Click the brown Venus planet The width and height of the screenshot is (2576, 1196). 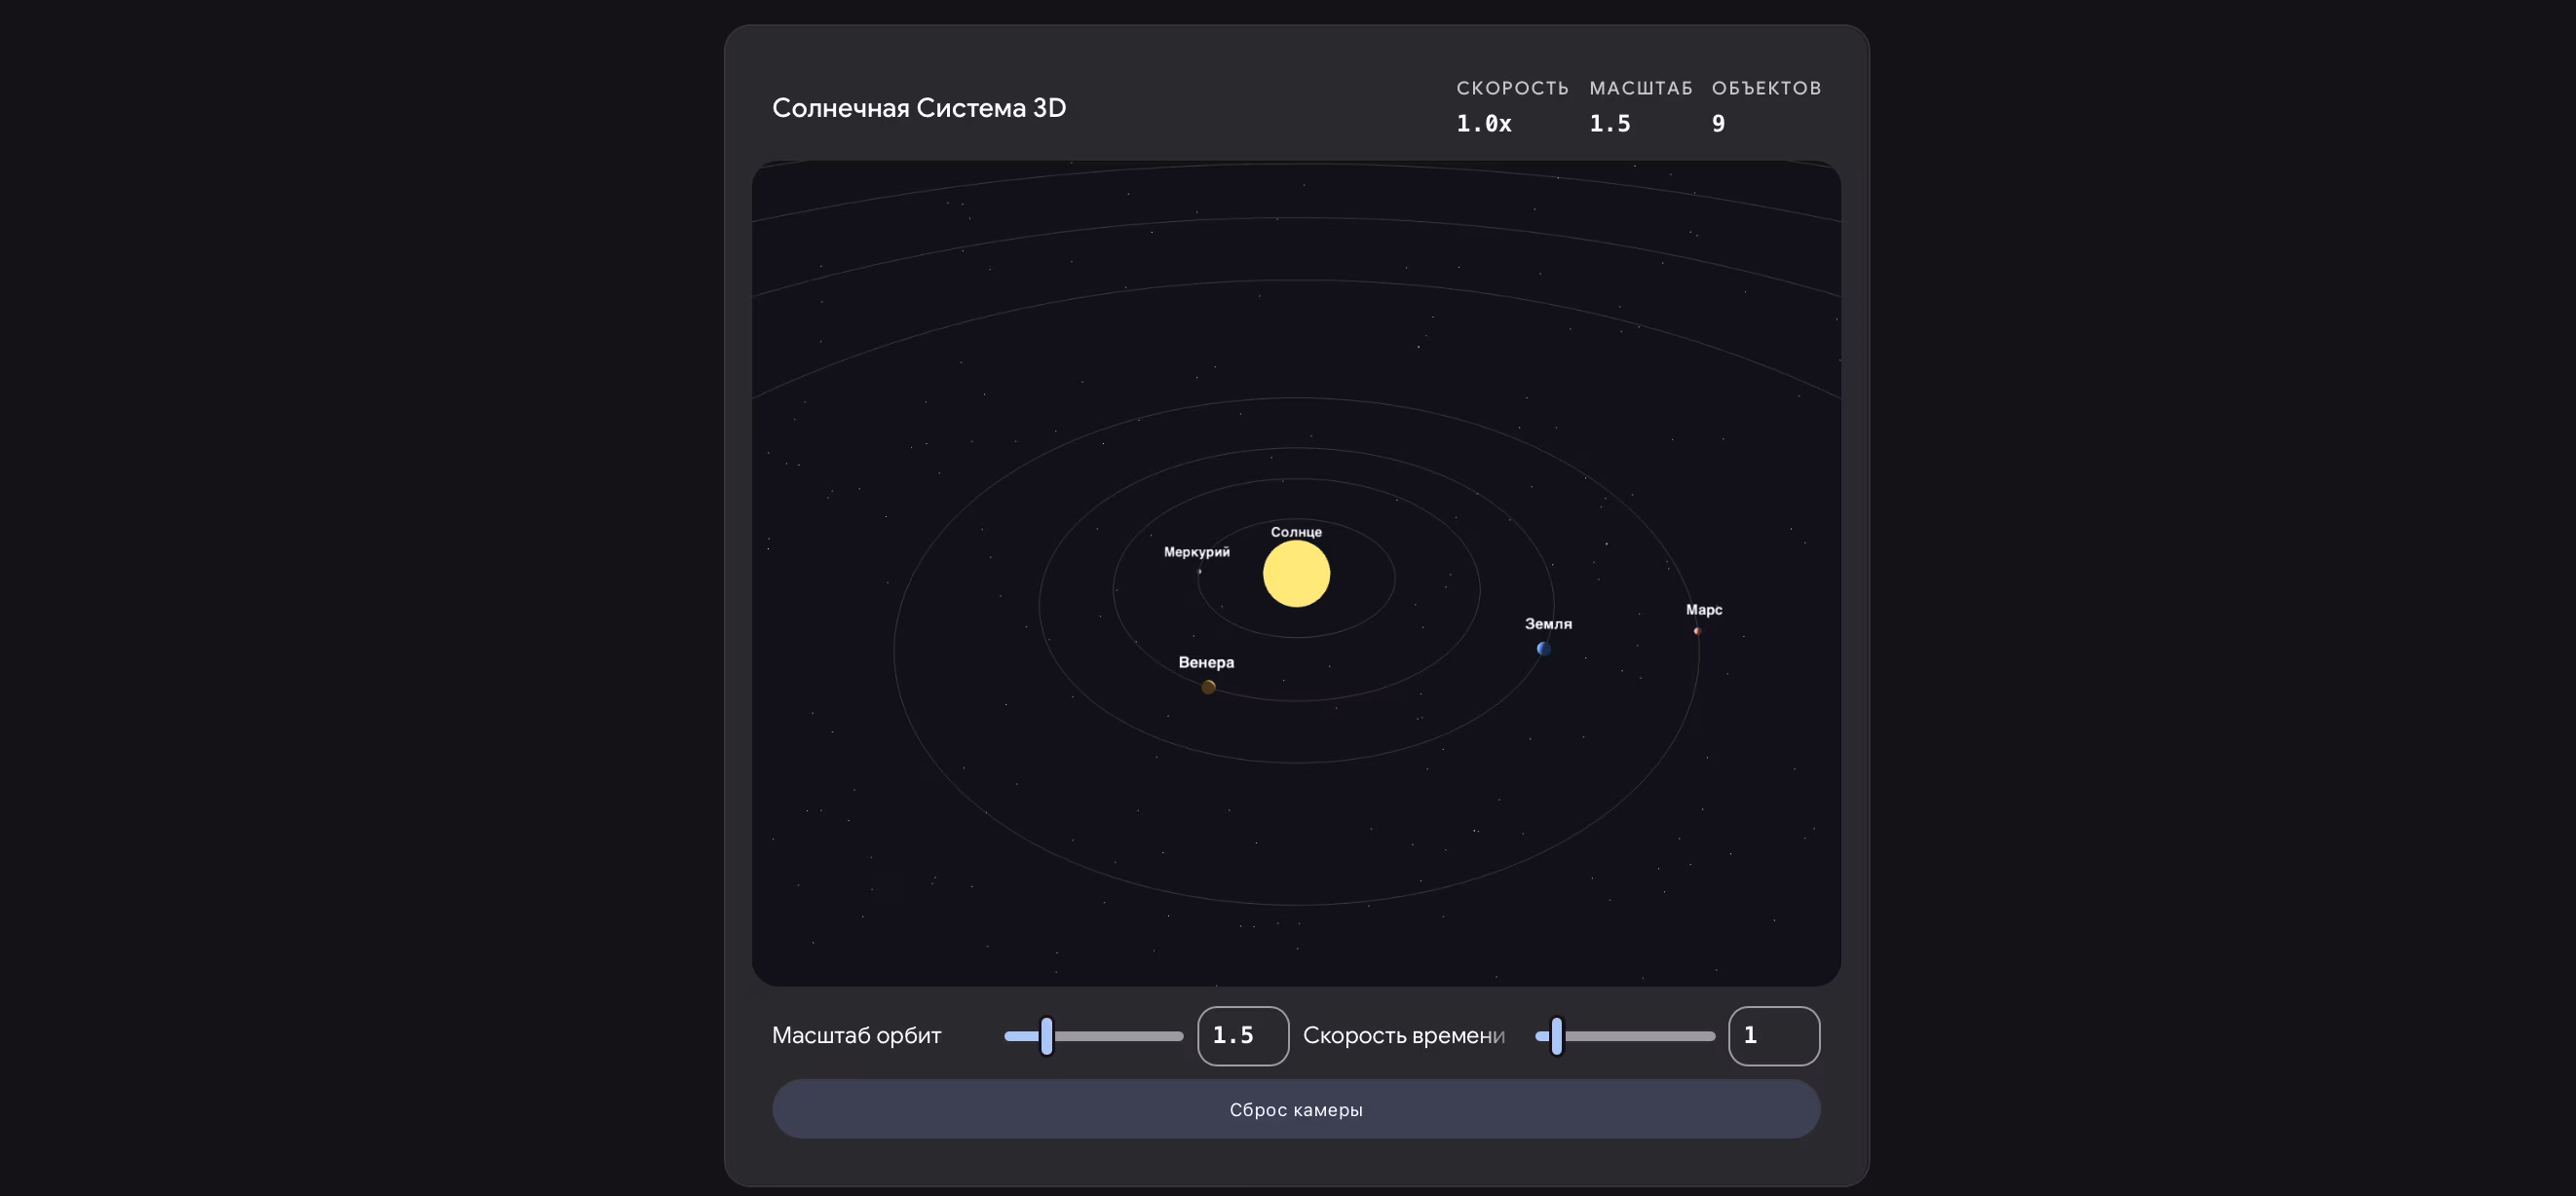click(1208, 687)
